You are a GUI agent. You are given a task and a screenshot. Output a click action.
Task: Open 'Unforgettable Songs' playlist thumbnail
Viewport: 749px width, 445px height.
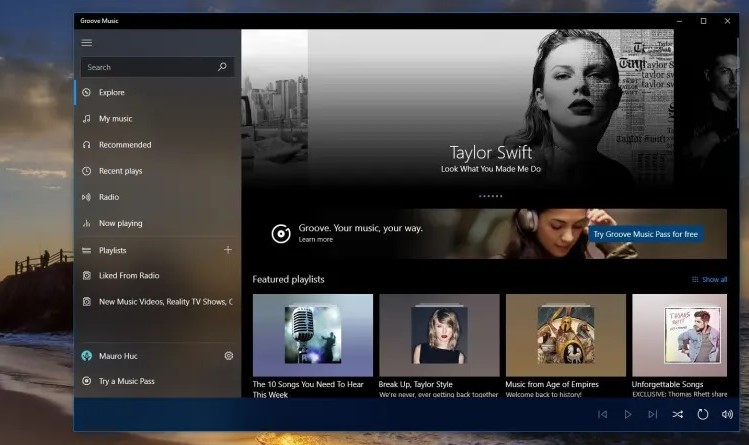679,335
